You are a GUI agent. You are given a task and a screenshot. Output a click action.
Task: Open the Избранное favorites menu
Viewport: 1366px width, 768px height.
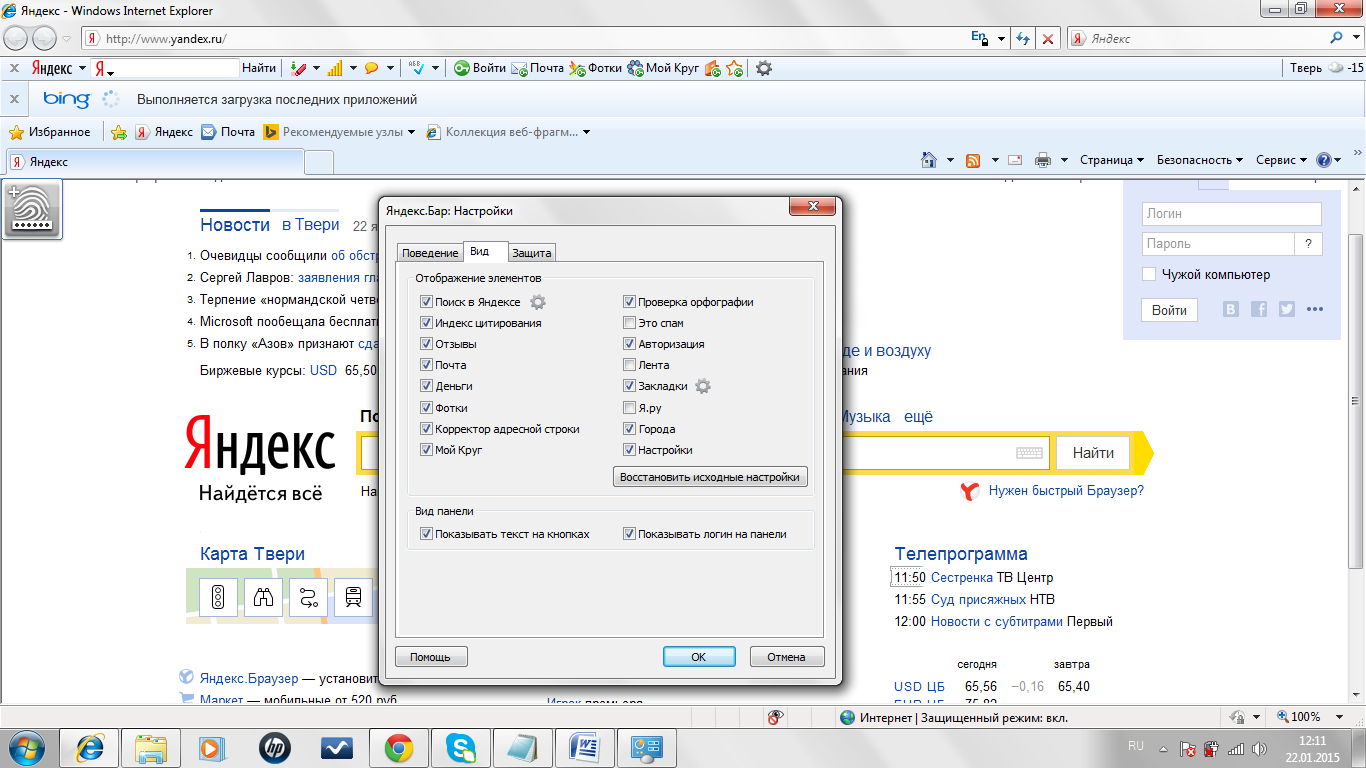(x=49, y=132)
